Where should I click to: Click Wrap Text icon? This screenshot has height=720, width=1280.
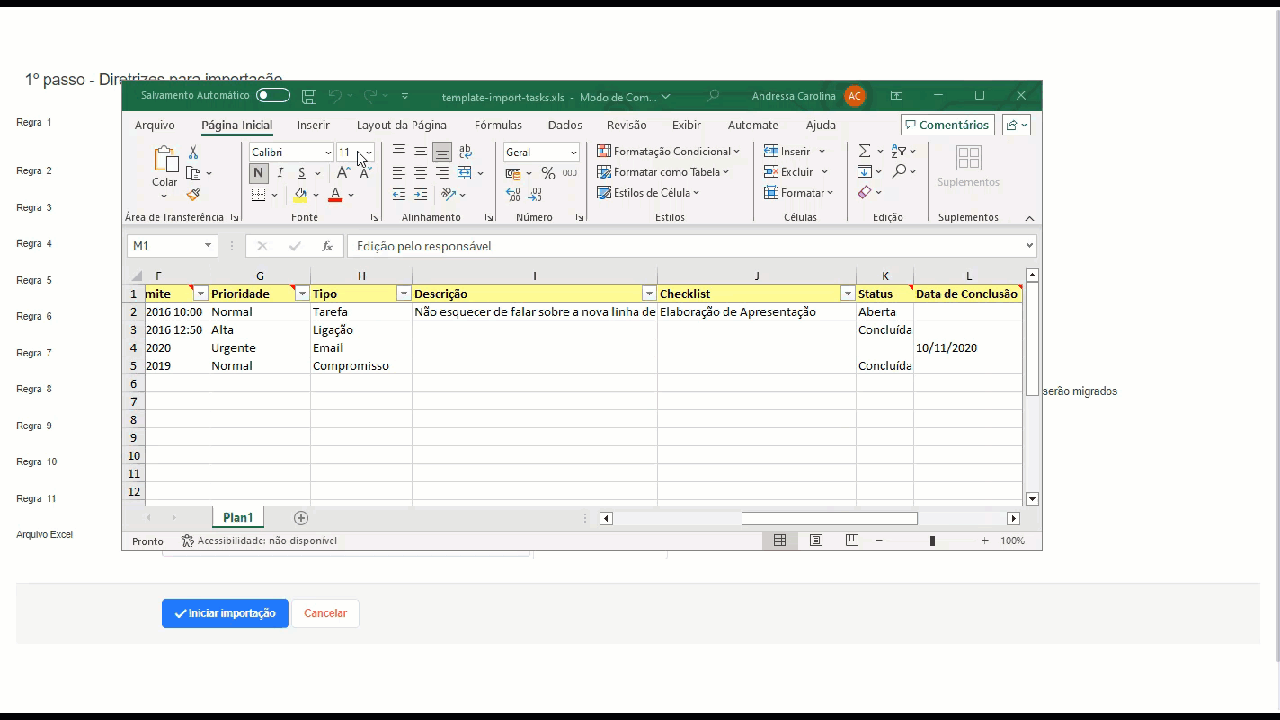tap(465, 152)
